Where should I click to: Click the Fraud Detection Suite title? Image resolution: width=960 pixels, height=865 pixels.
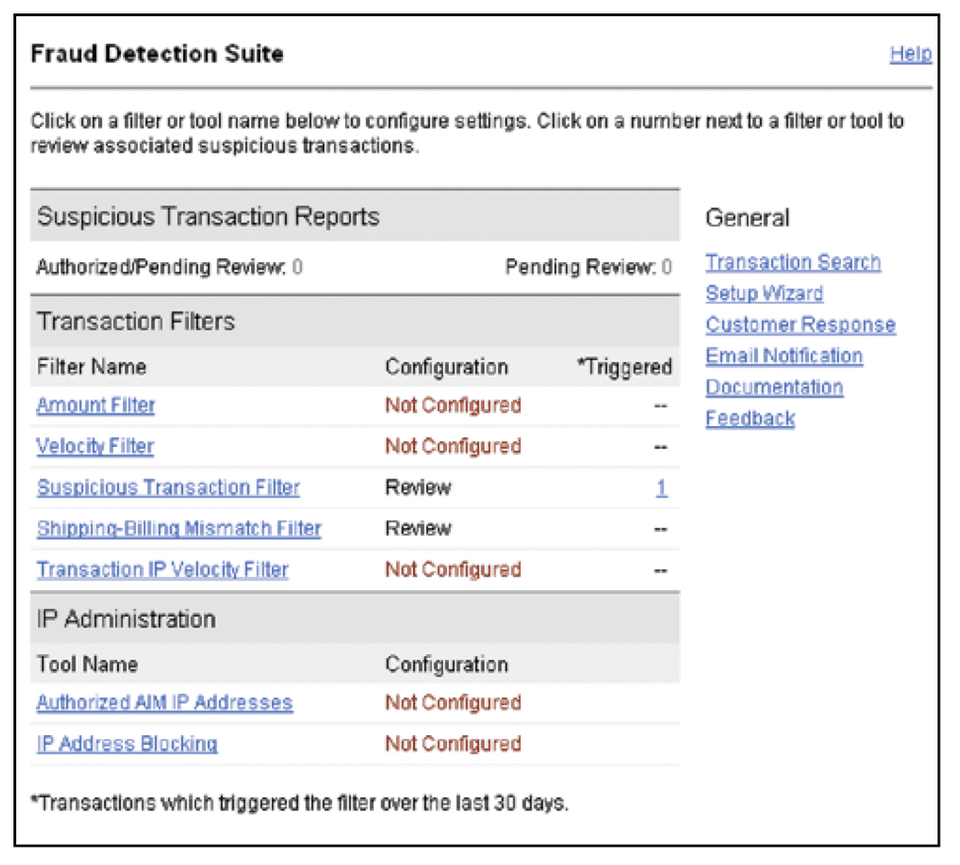[x=157, y=54]
